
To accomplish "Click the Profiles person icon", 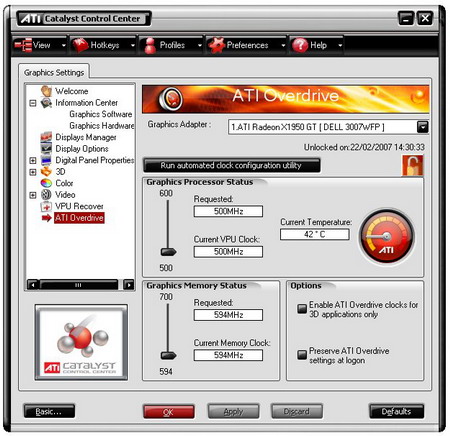I will coord(150,45).
